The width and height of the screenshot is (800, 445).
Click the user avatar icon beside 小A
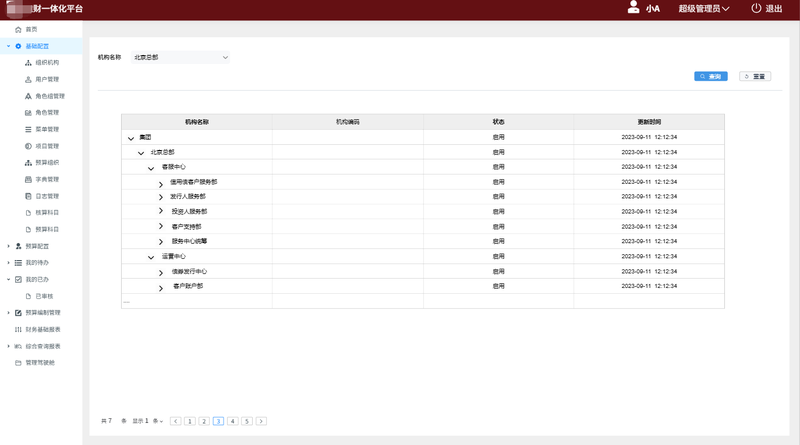pyautogui.click(x=633, y=8)
